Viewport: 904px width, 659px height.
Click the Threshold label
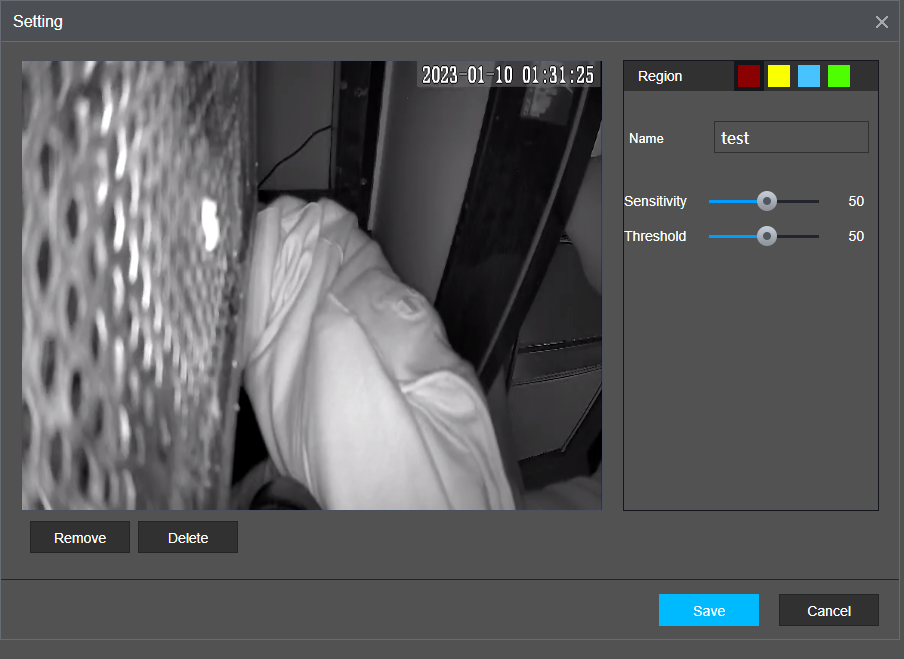tap(655, 236)
